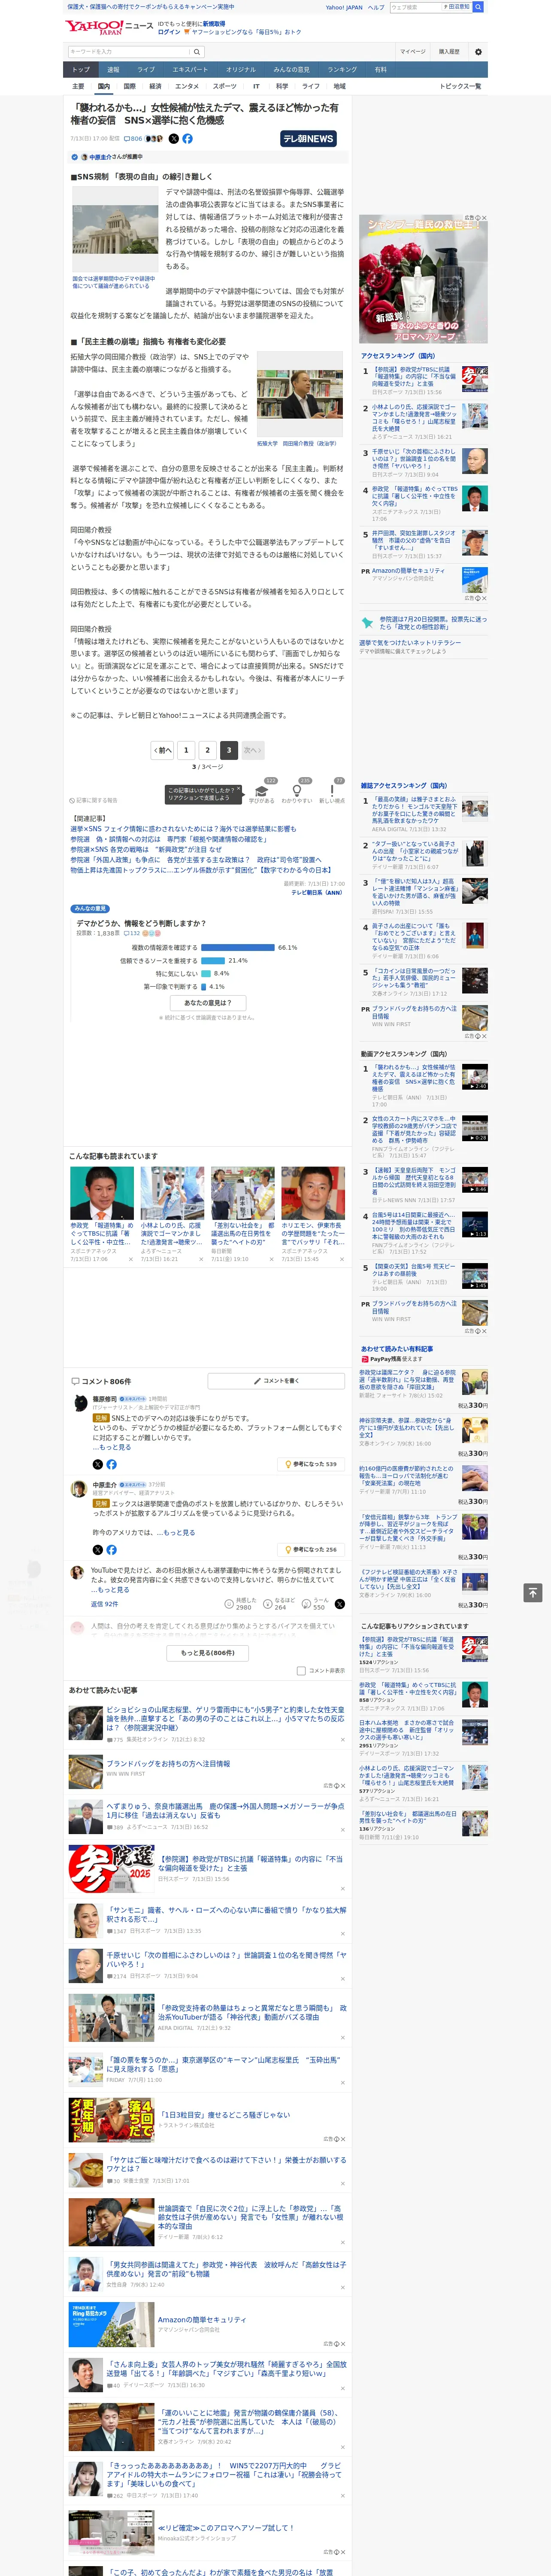Click the keyword search magnifier button
Image resolution: width=551 pixels, height=2576 pixels.
197,52
